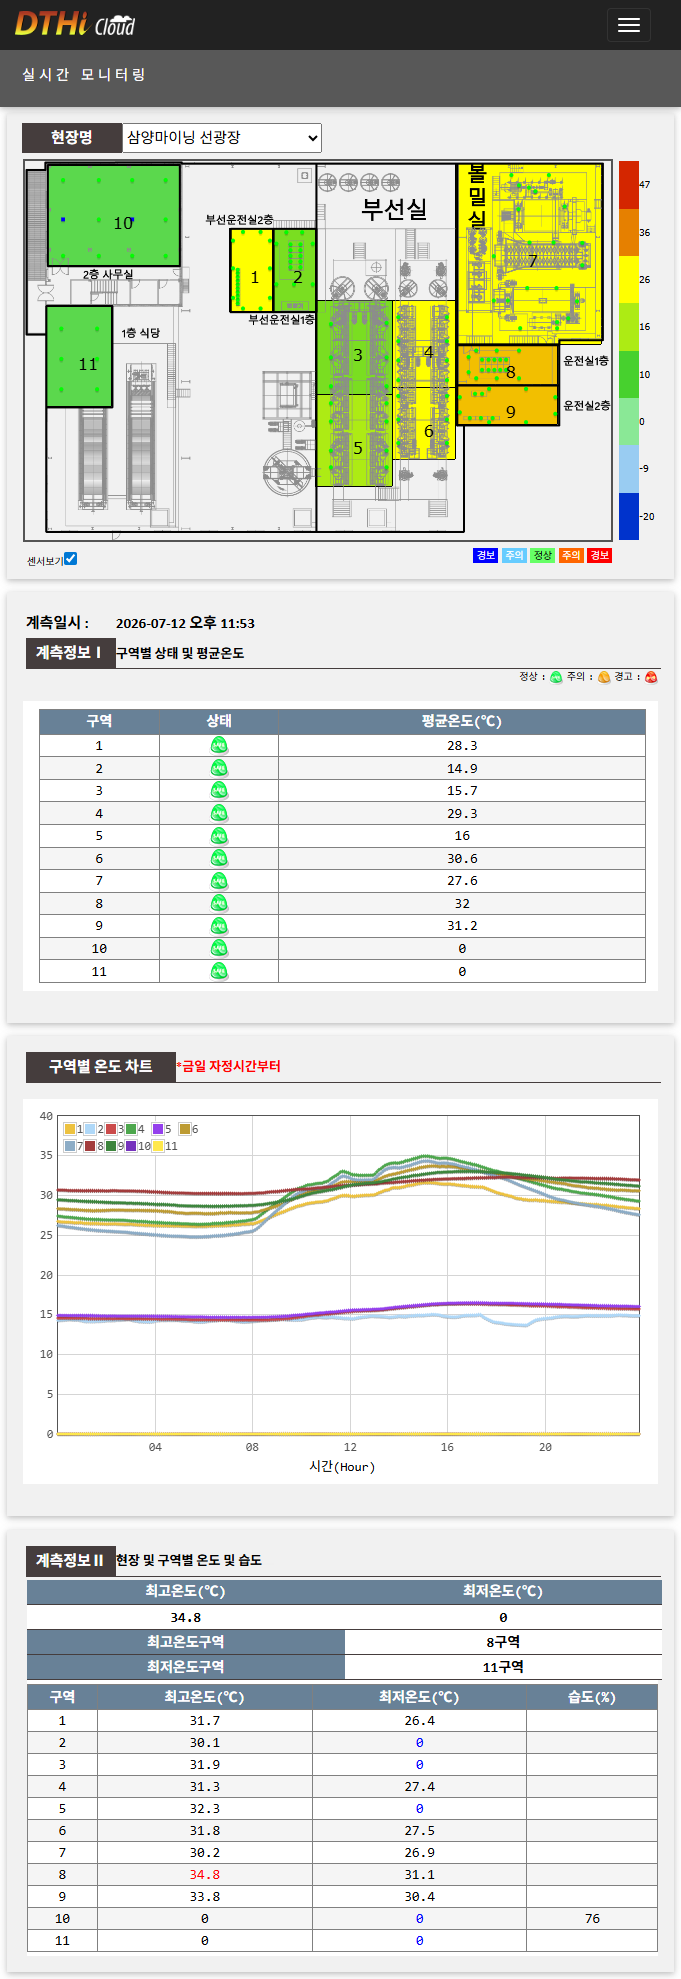Click the red *금일 자정시간부터 note

pos(228,1066)
